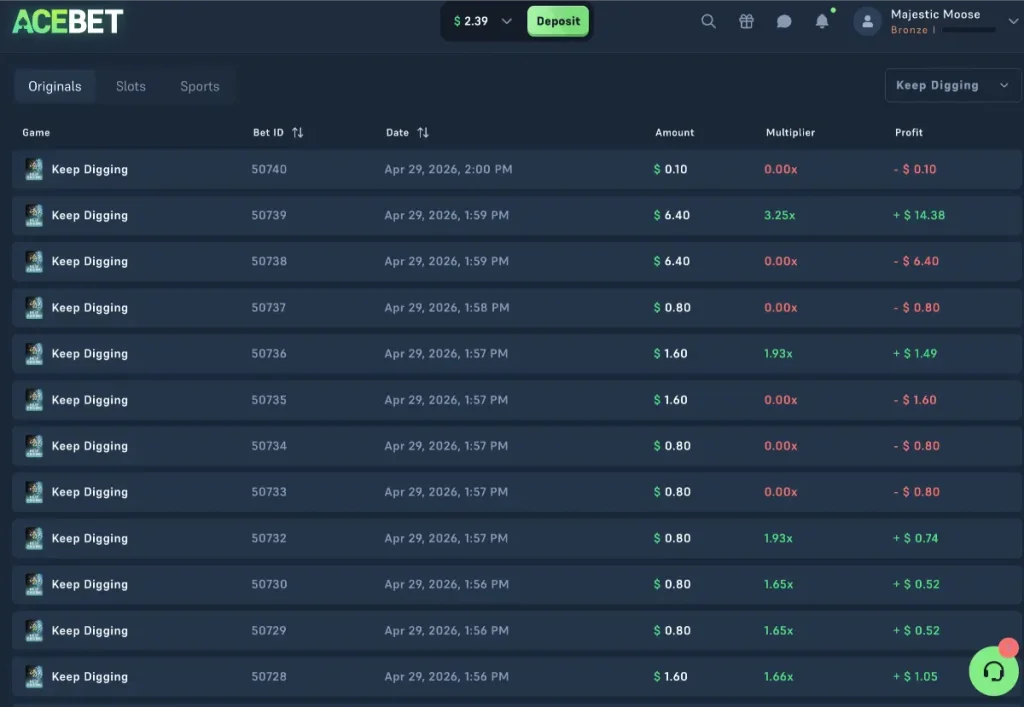This screenshot has width=1024, height=707.
Task: Open the notifications bell
Action: tap(822, 21)
